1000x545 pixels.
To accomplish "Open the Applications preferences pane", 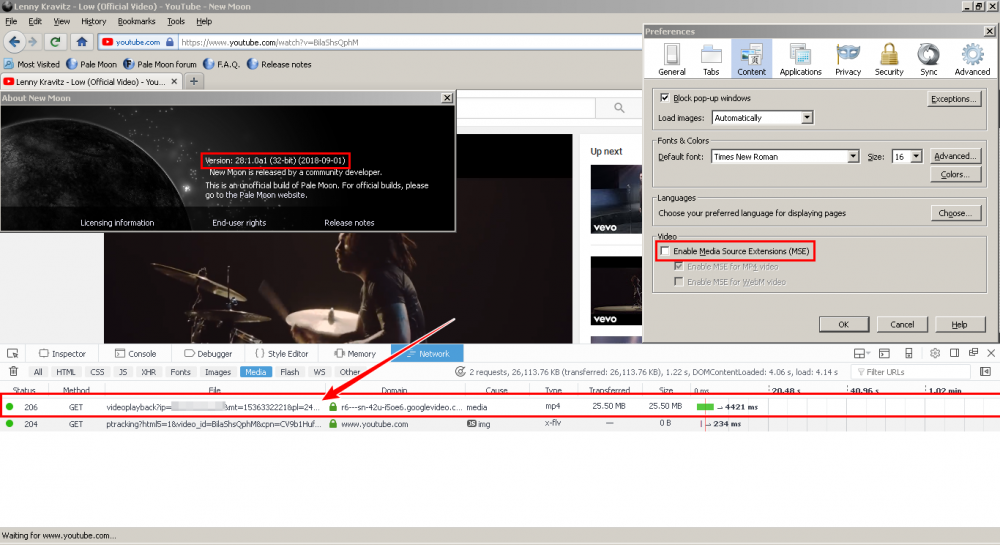I will click(800, 59).
